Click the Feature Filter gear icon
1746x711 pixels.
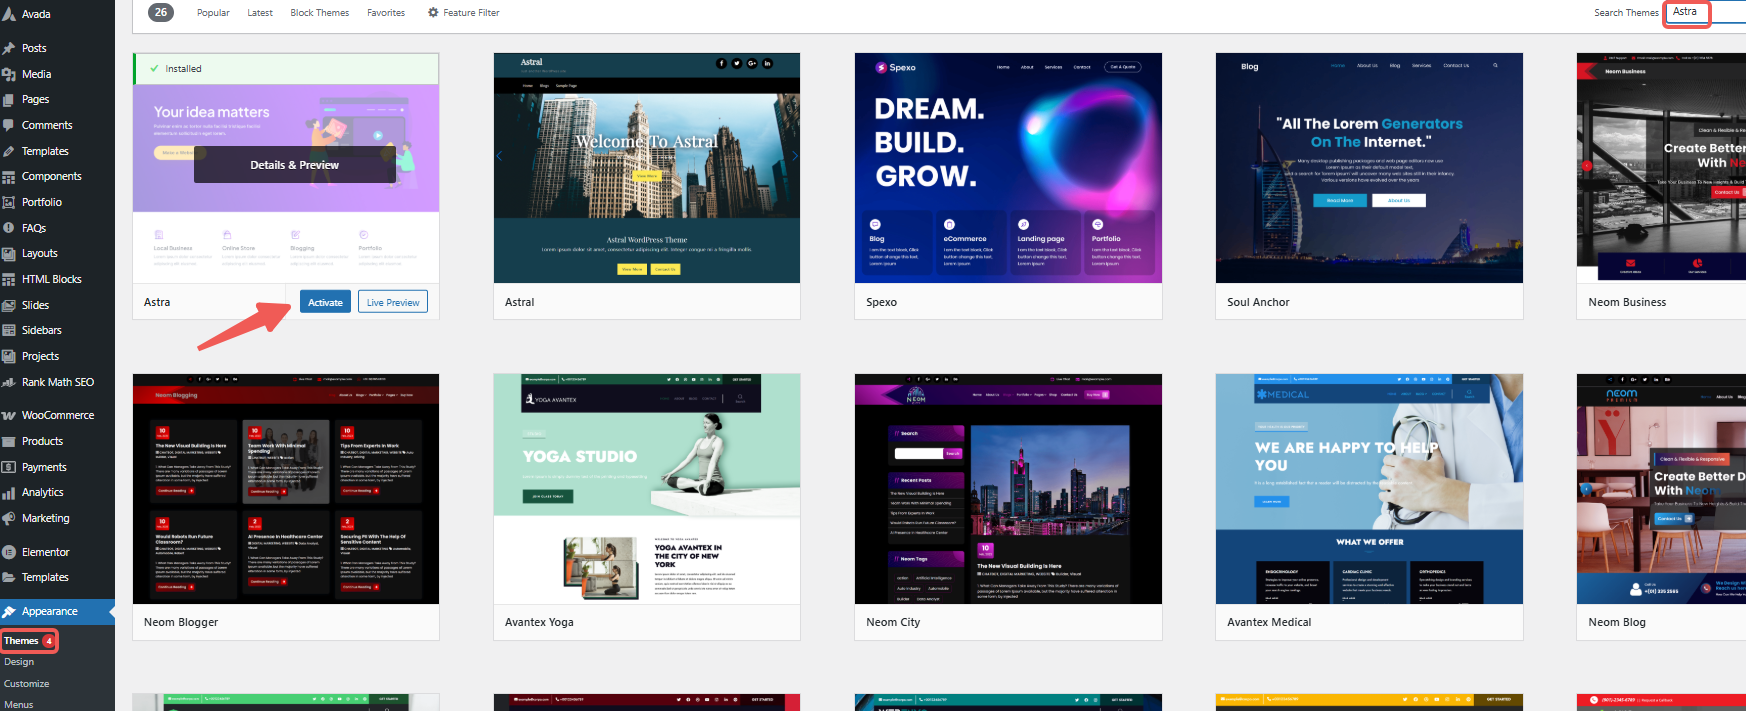coord(433,13)
